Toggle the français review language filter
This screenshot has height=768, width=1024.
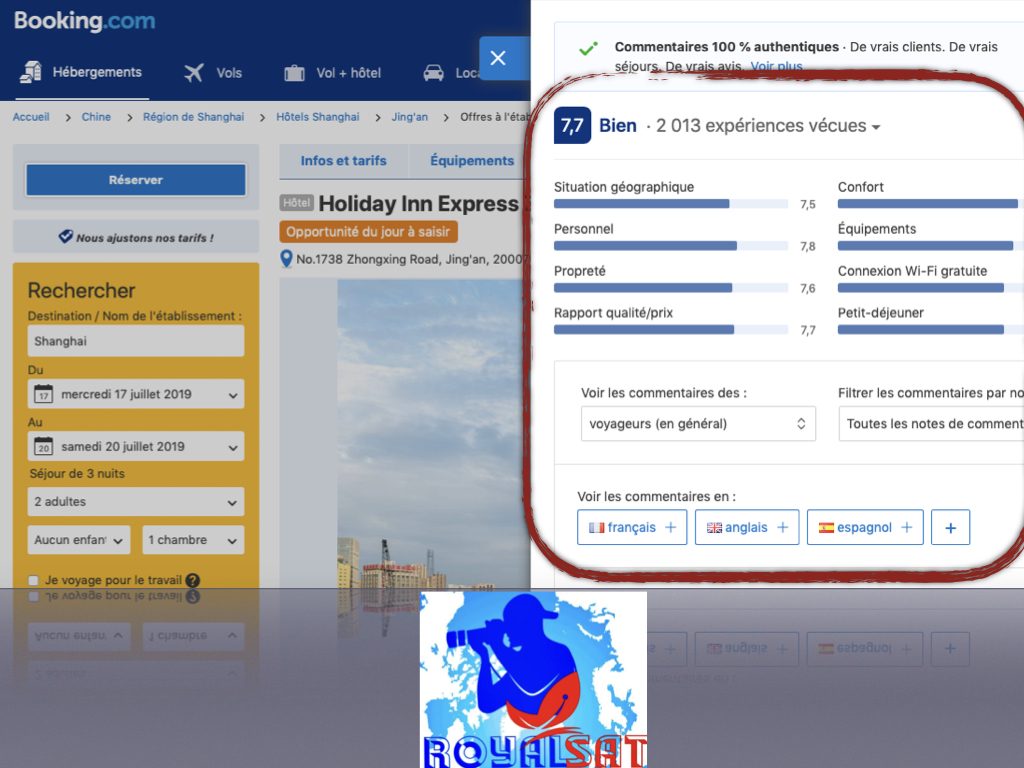coord(632,527)
